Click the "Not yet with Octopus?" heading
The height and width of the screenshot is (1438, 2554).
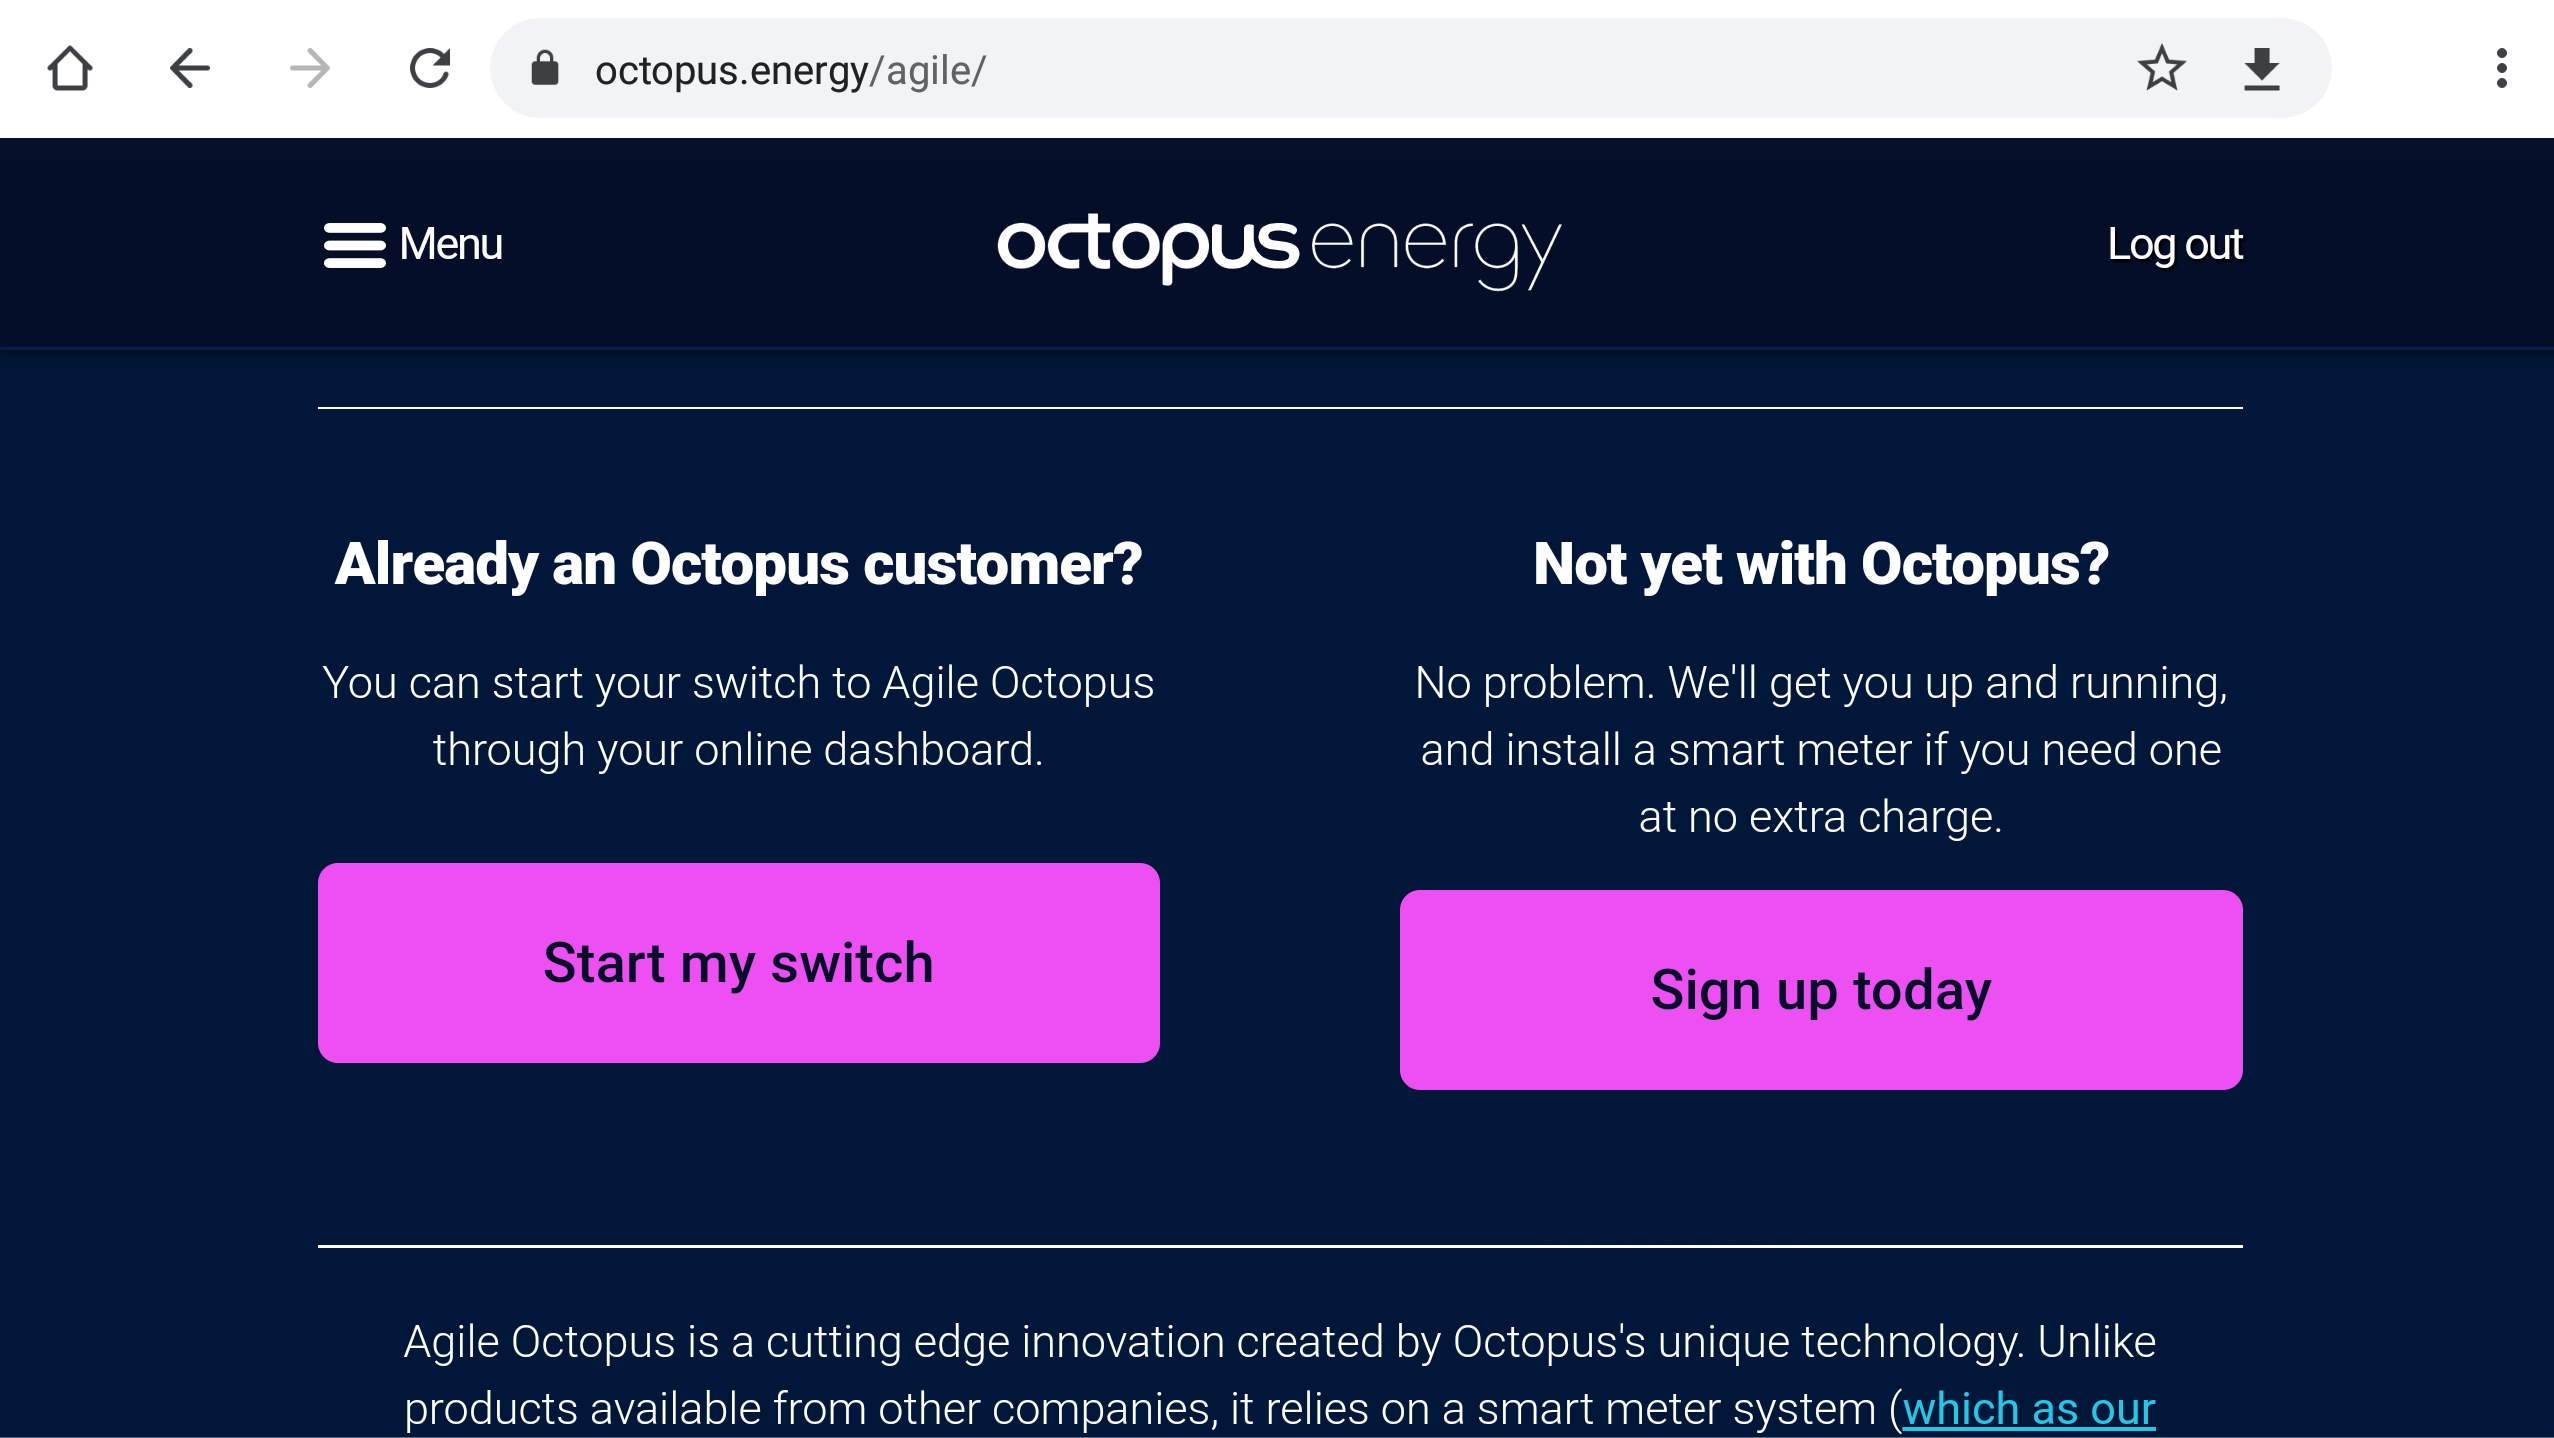1821,565
